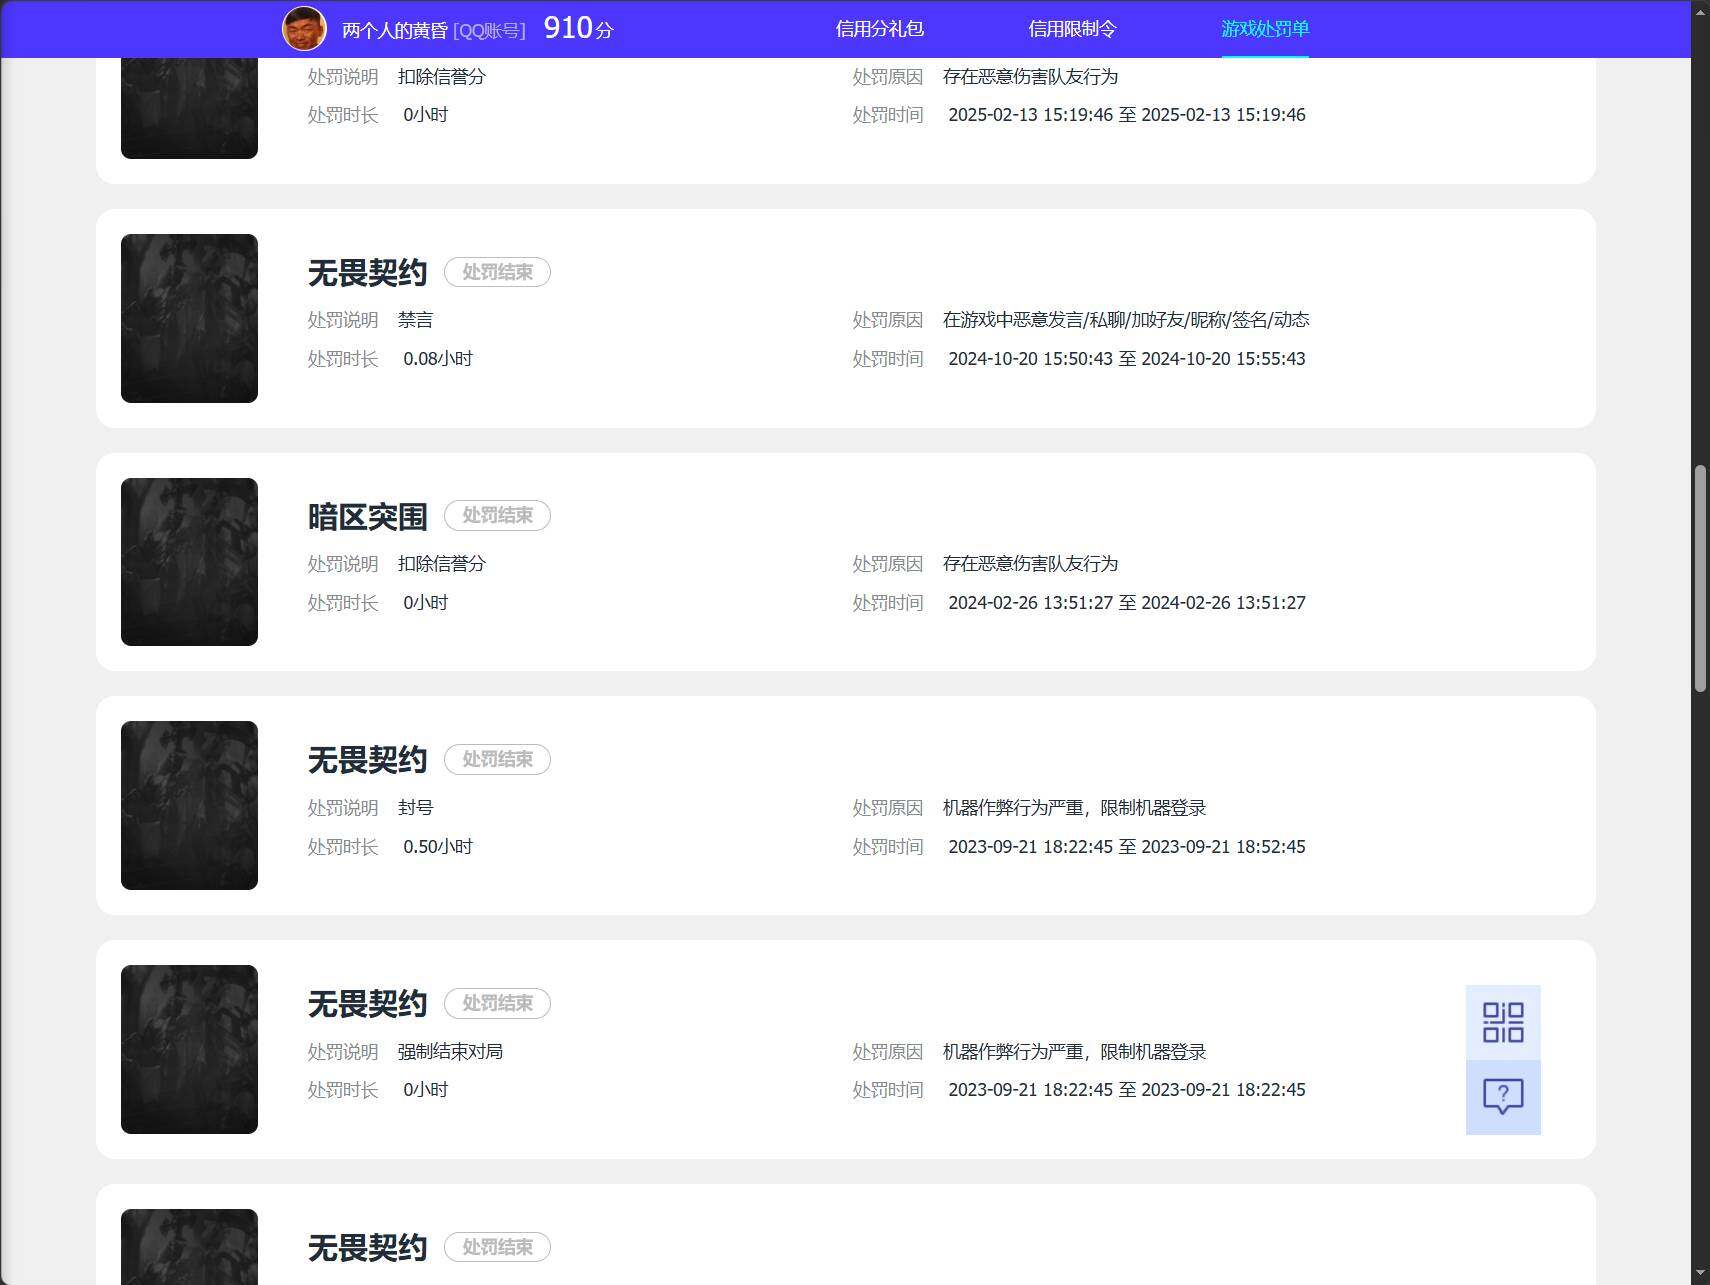Image resolution: width=1710 pixels, height=1285 pixels.
Task: Click the 2024-02-26 13:51:27 penalty time
Action: click(x=1127, y=603)
